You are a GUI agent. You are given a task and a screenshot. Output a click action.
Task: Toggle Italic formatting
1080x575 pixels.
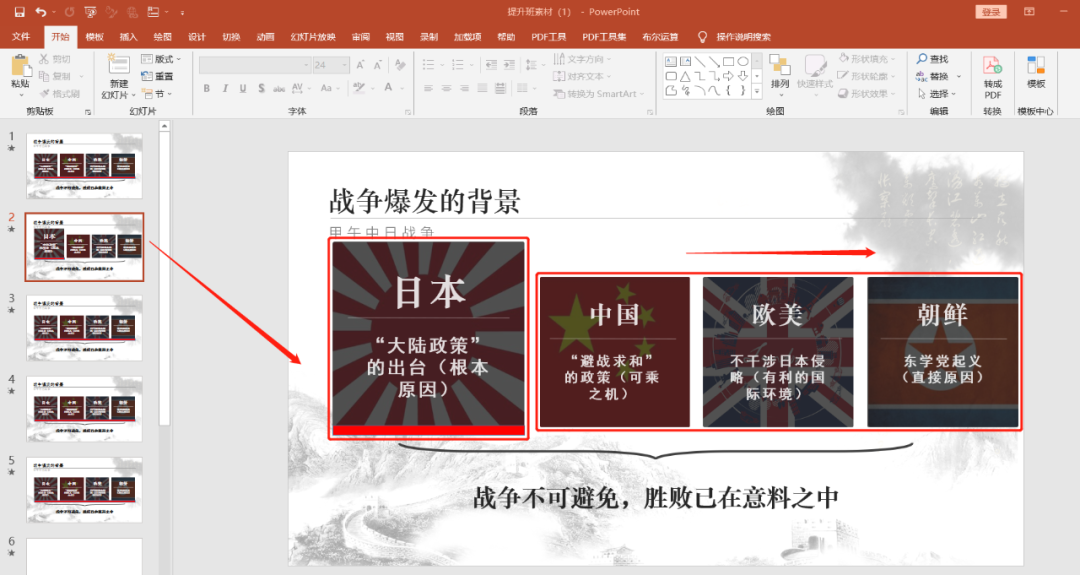coord(225,88)
